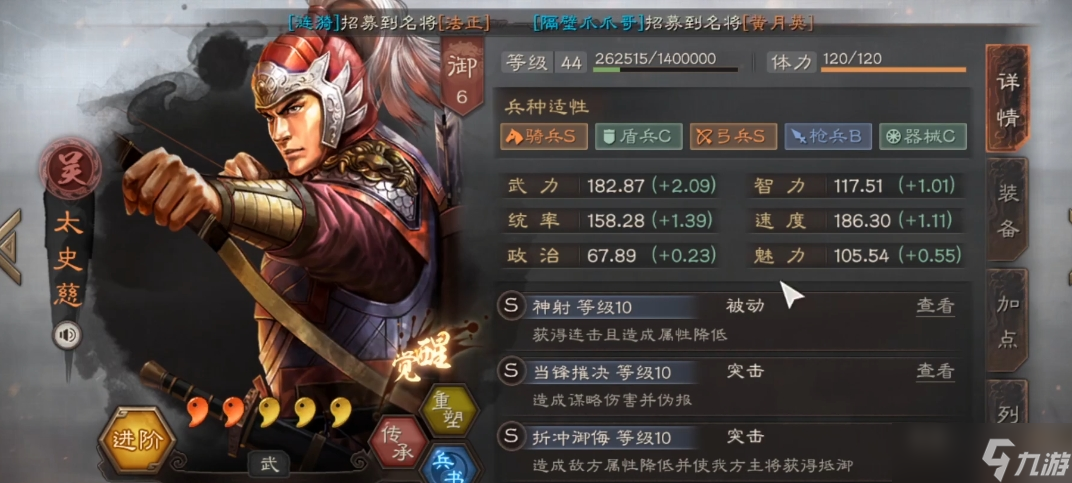The image size is (1072, 483).
Task: Go to previous general with left arrow
Action: pos(10,247)
